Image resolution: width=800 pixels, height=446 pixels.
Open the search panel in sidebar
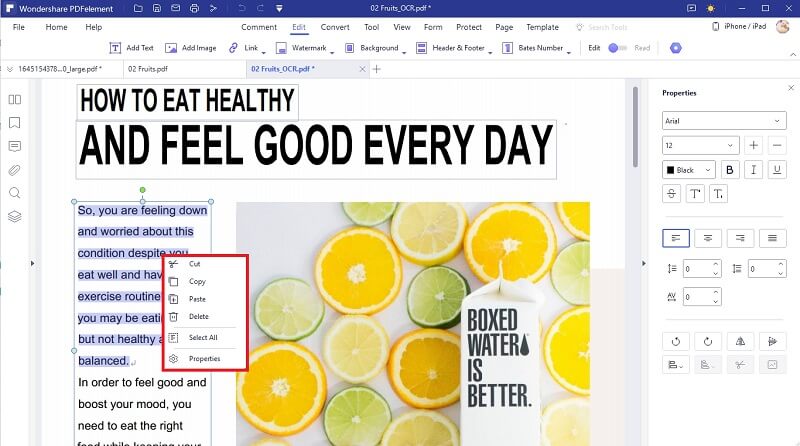point(15,193)
